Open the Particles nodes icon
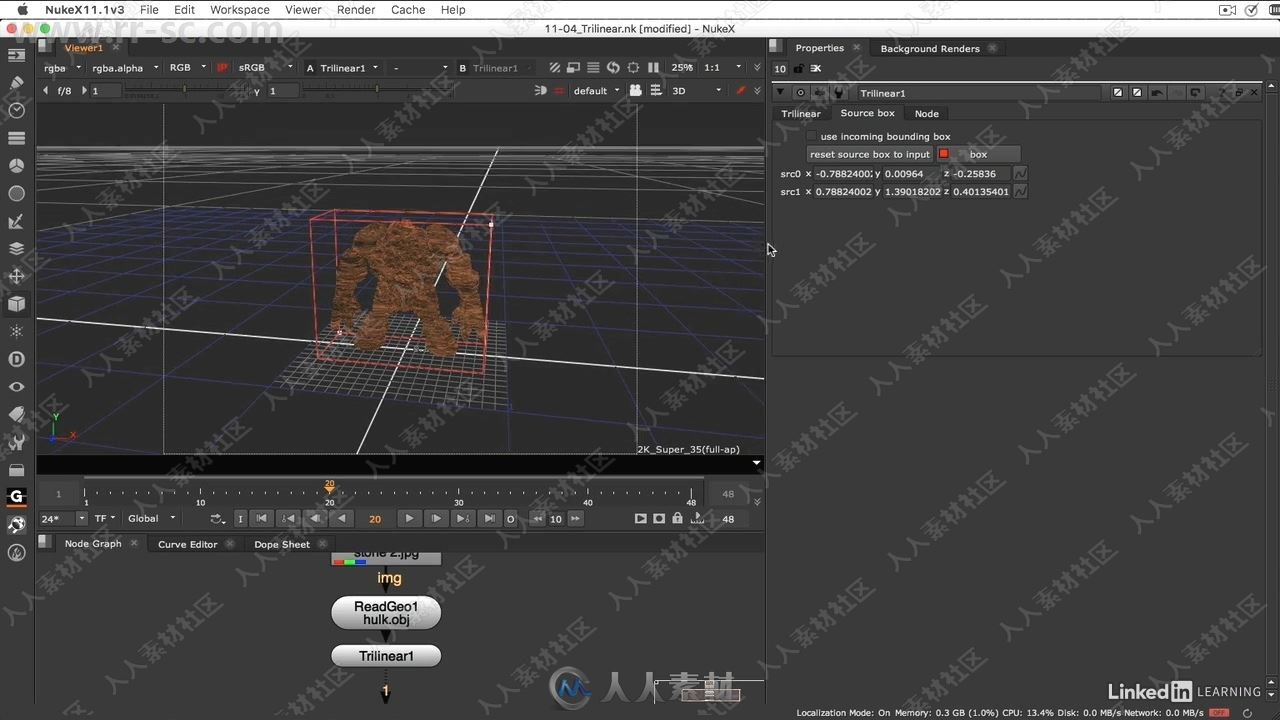1280x720 pixels. point(16,331)
